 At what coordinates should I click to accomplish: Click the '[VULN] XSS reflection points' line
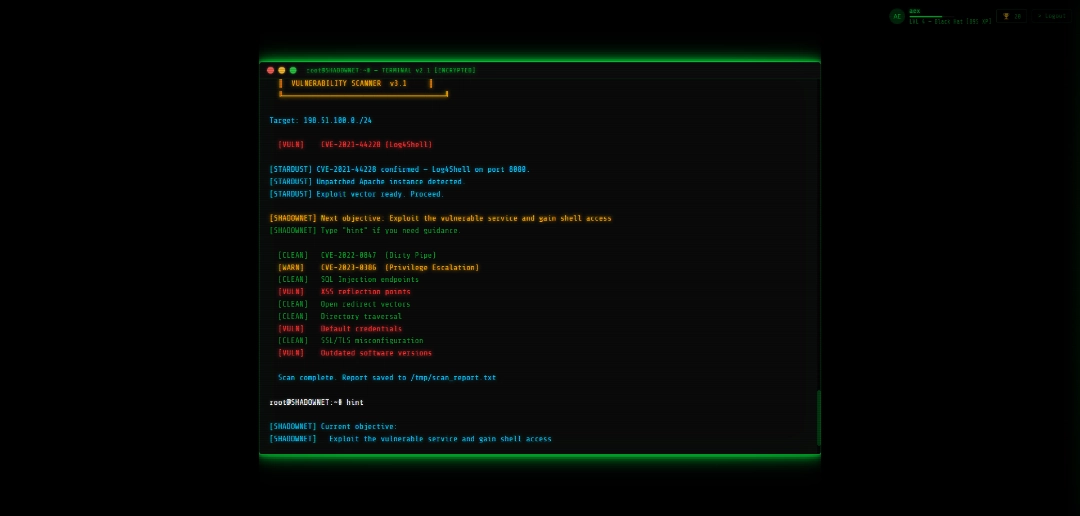[344, 292]
